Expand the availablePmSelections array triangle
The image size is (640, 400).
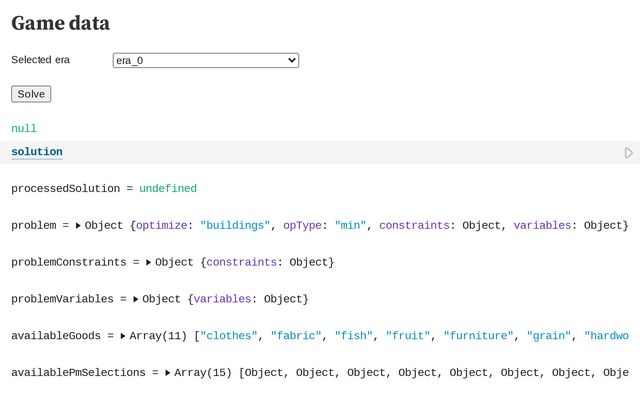pyautogui.click(x=168, y=372)
